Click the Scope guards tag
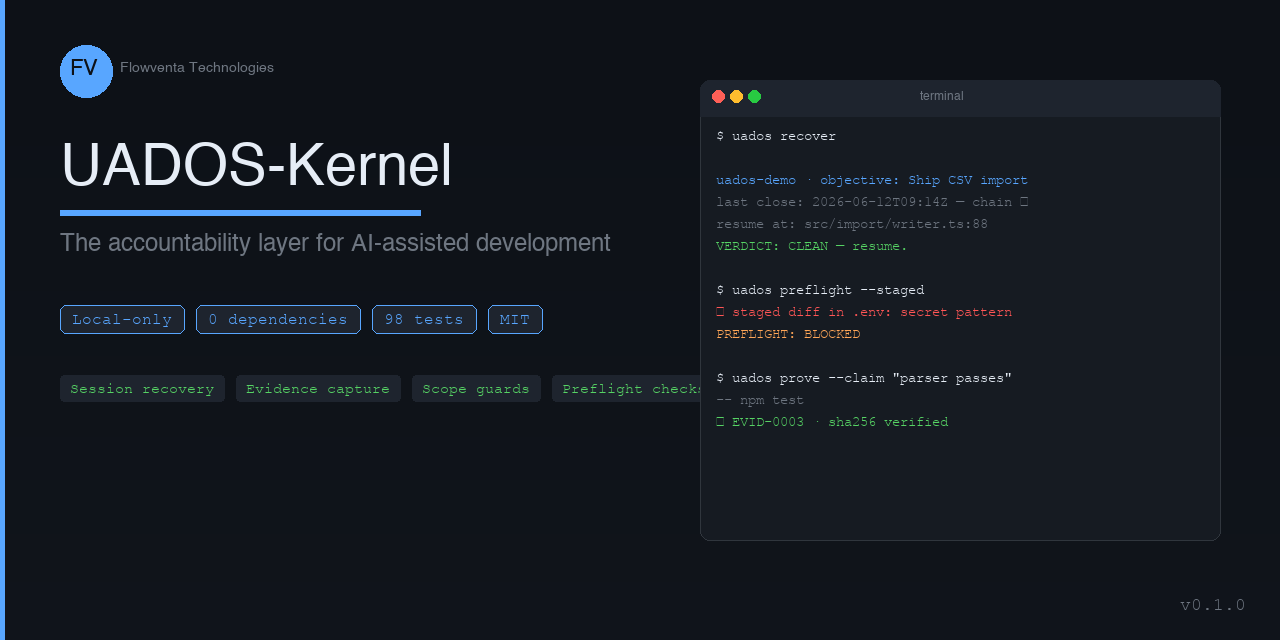Image resolution: width=1280 pixels, height=640 pixels. (476, 389)
